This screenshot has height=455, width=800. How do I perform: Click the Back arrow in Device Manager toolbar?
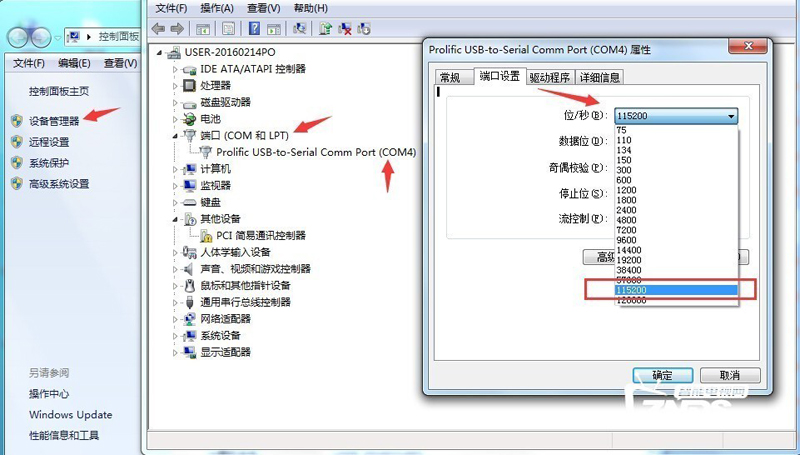click(158, 29)
